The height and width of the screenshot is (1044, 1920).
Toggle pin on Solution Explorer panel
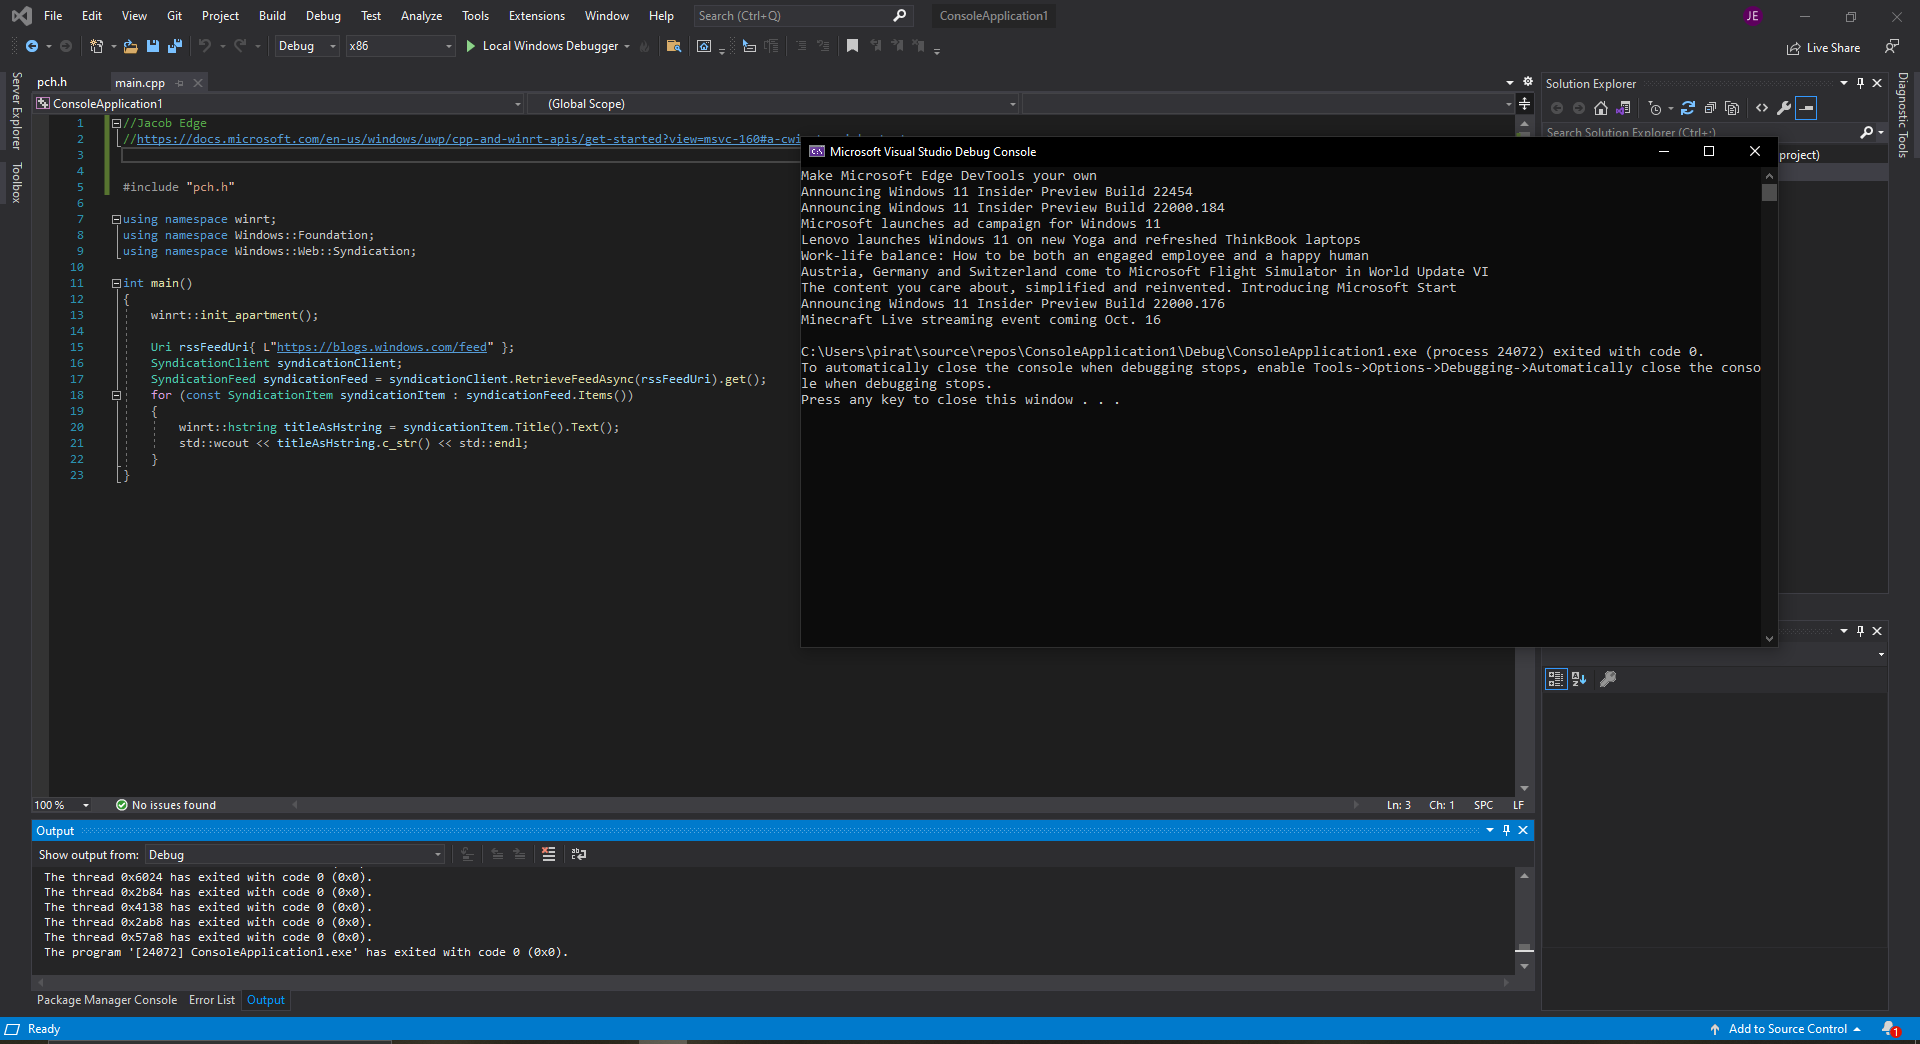[x=1860, y=83]
